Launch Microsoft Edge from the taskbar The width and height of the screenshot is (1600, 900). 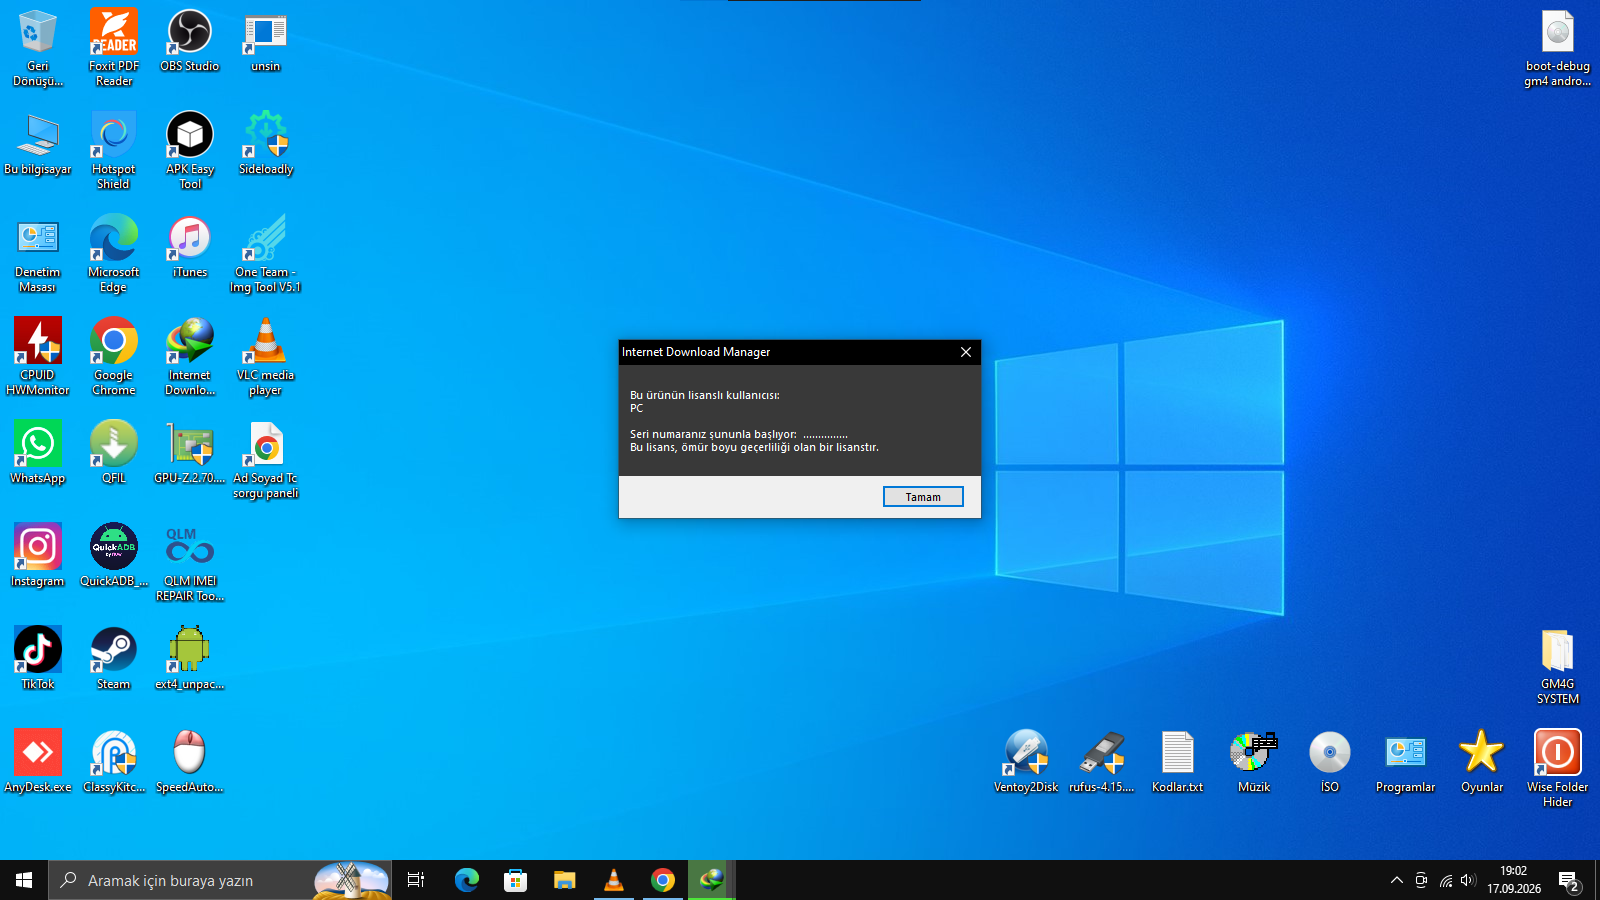[467, 880]
